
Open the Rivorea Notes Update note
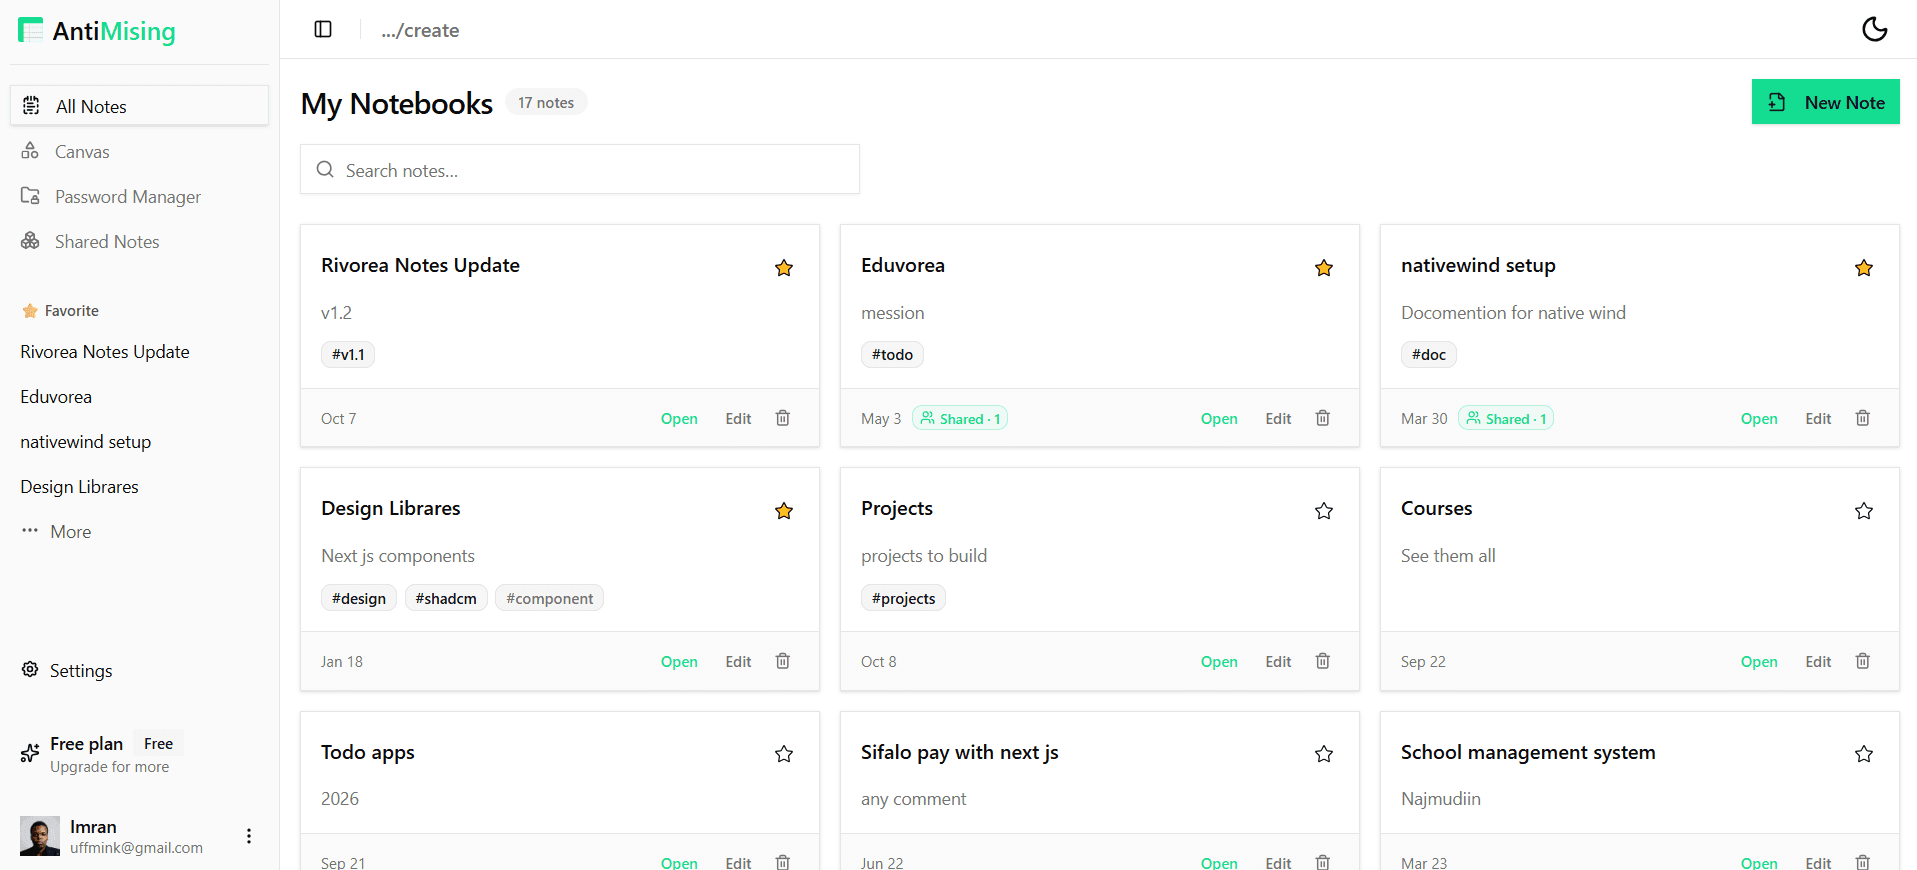[x=679, y=419]
